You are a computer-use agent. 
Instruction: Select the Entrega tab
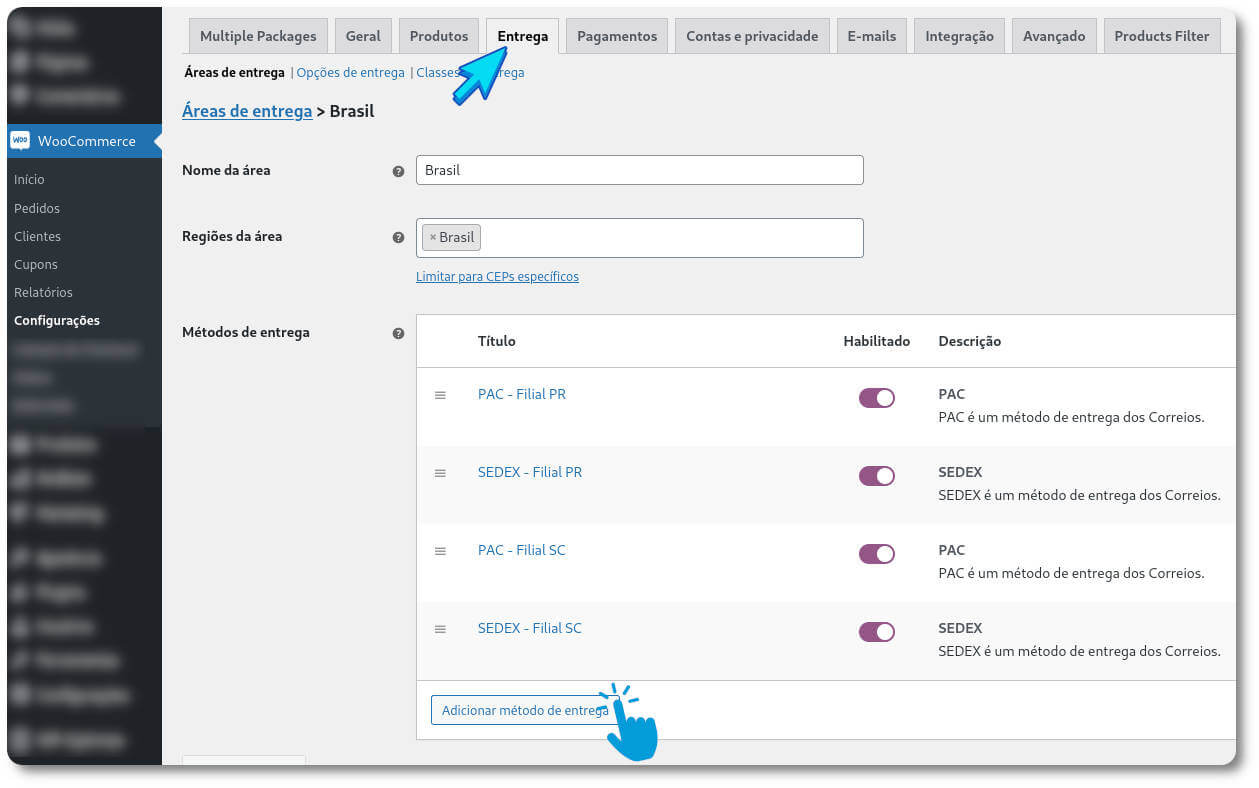[522, 36]
